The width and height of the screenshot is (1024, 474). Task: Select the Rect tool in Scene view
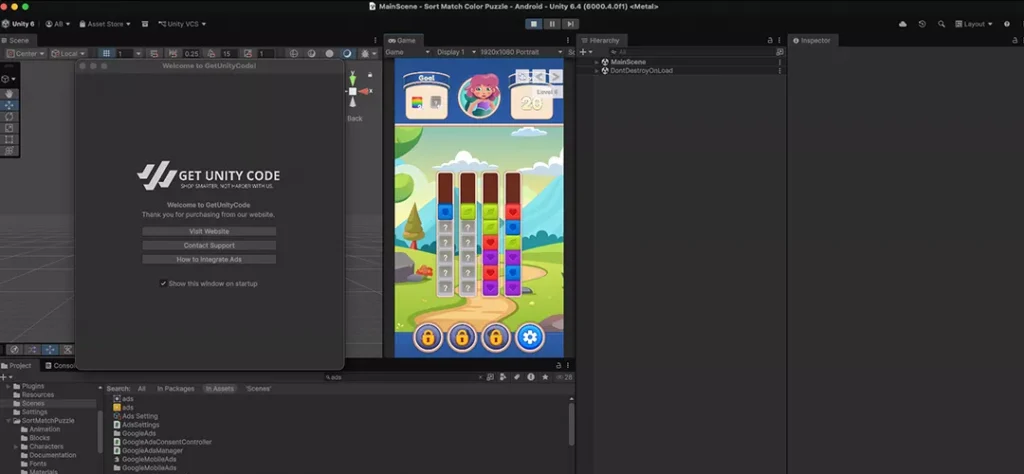point(9,139)
